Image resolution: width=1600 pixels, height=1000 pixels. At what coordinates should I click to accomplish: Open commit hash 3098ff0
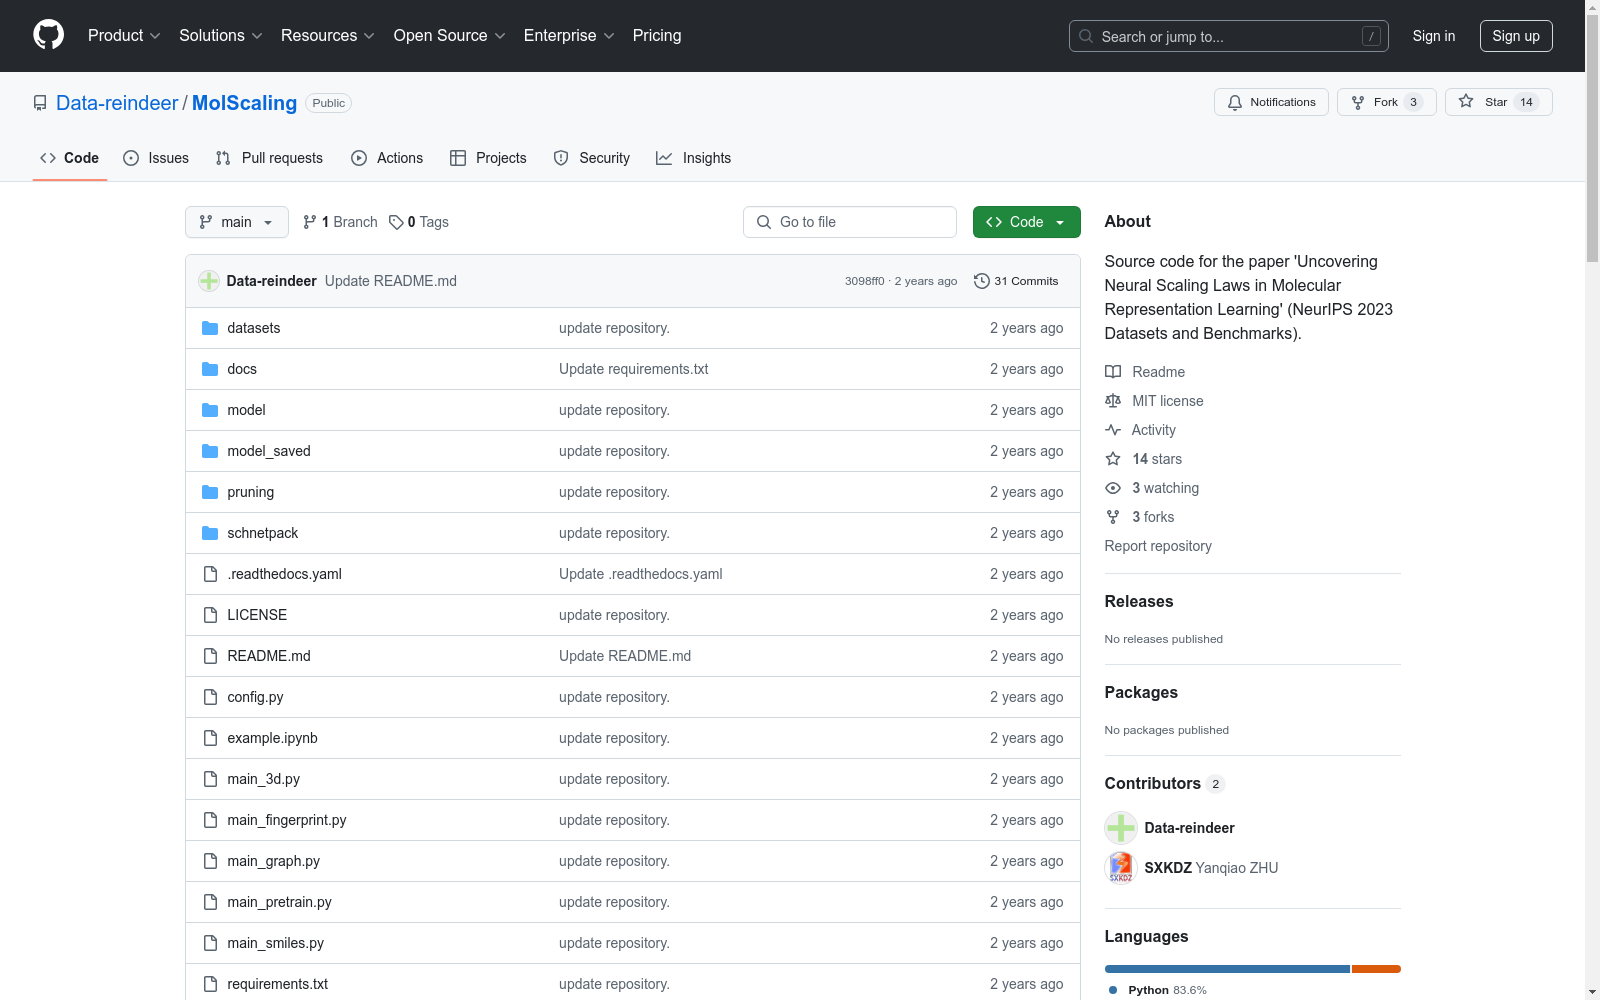tap(864, 281)
